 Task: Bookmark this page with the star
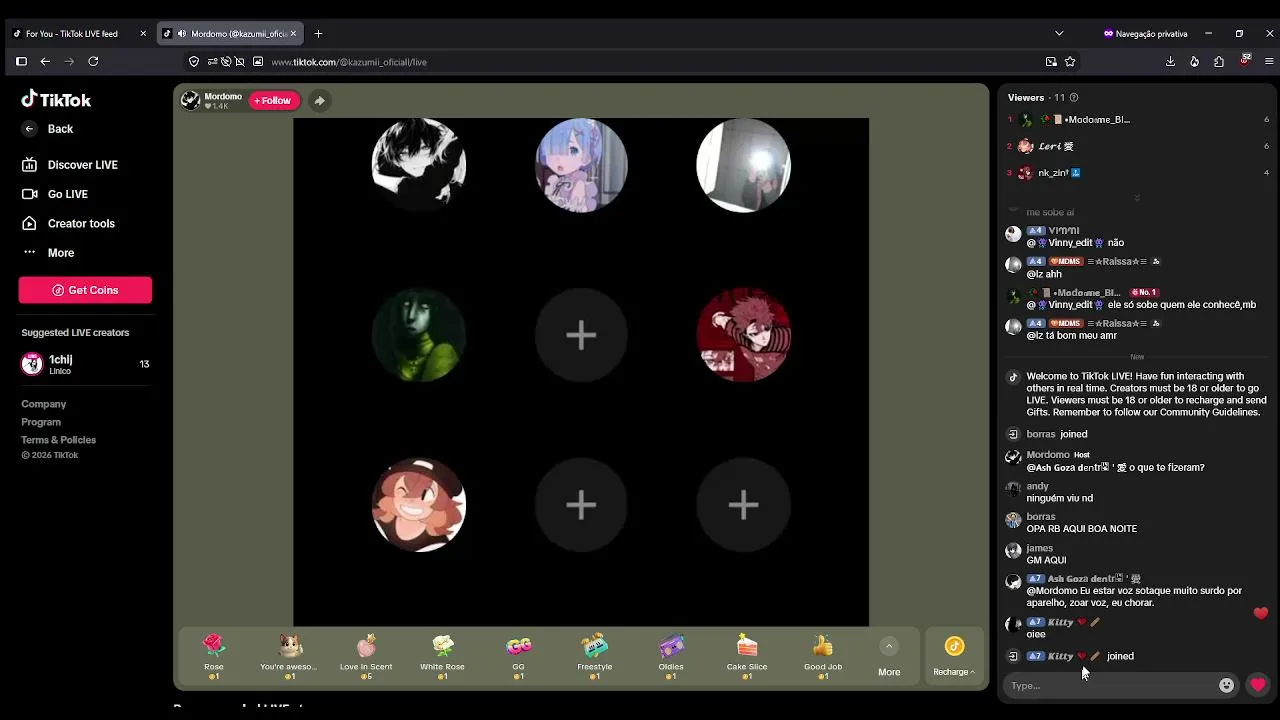[x=1070, y=61]
